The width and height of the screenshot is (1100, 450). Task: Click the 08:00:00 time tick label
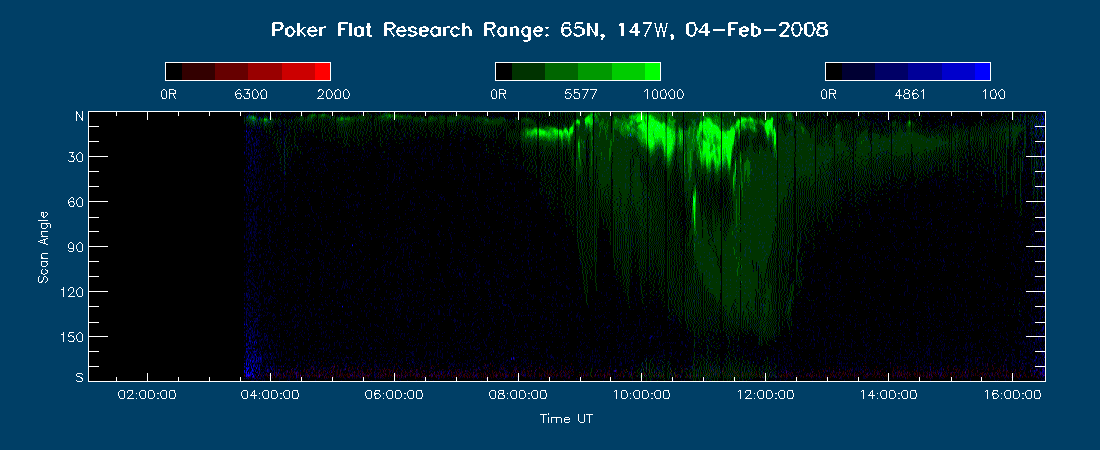[x=518, y=395]
